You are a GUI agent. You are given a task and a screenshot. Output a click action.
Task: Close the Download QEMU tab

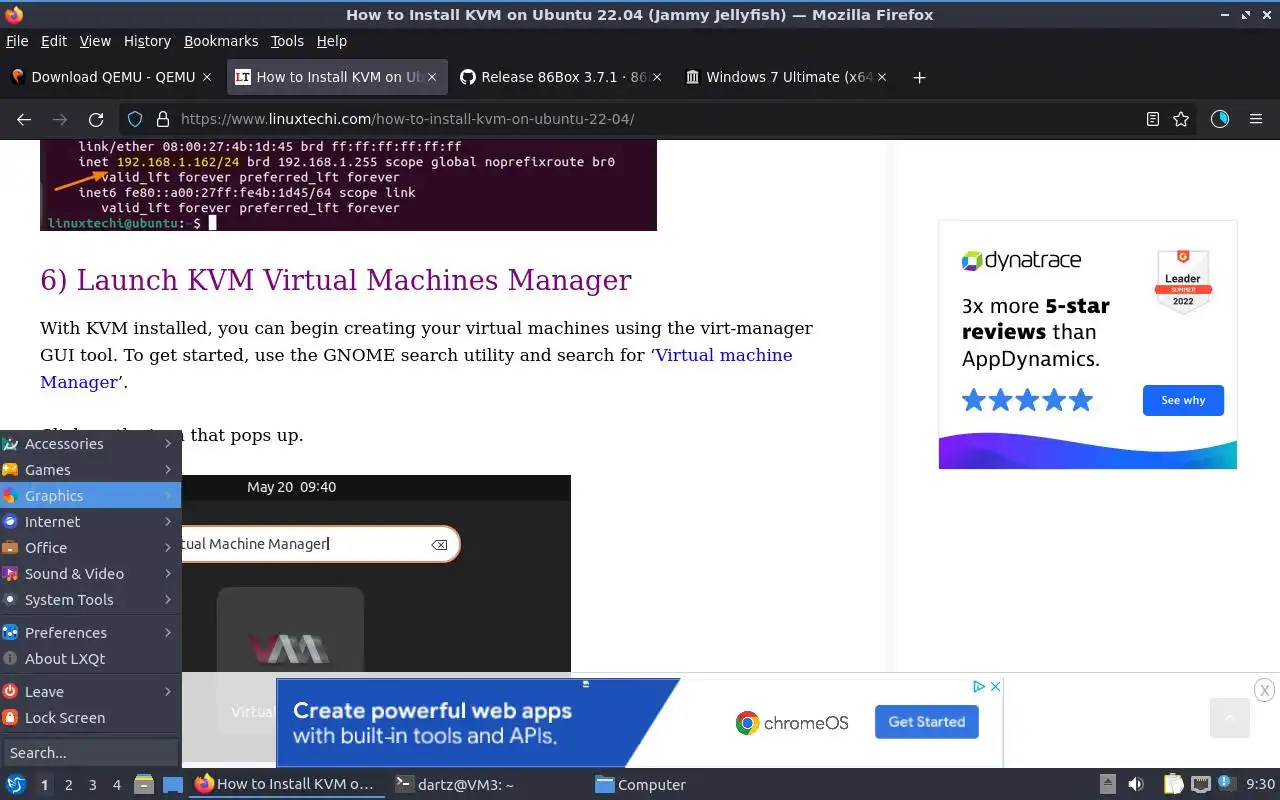pyautogui.click(x=207, y=77)
